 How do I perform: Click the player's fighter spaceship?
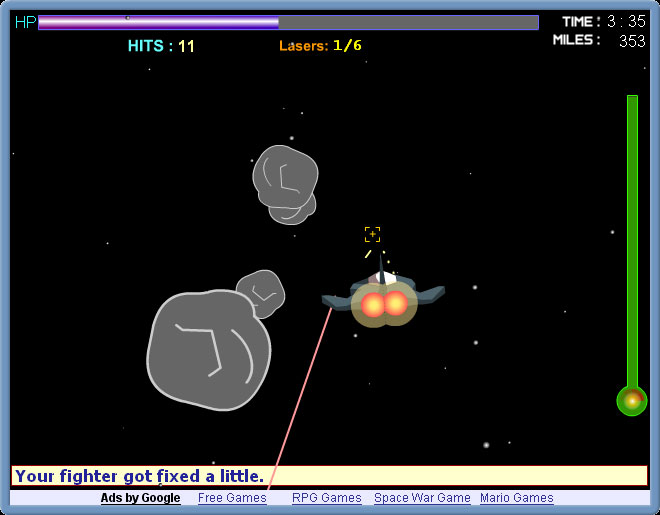(x=383, y=290)
